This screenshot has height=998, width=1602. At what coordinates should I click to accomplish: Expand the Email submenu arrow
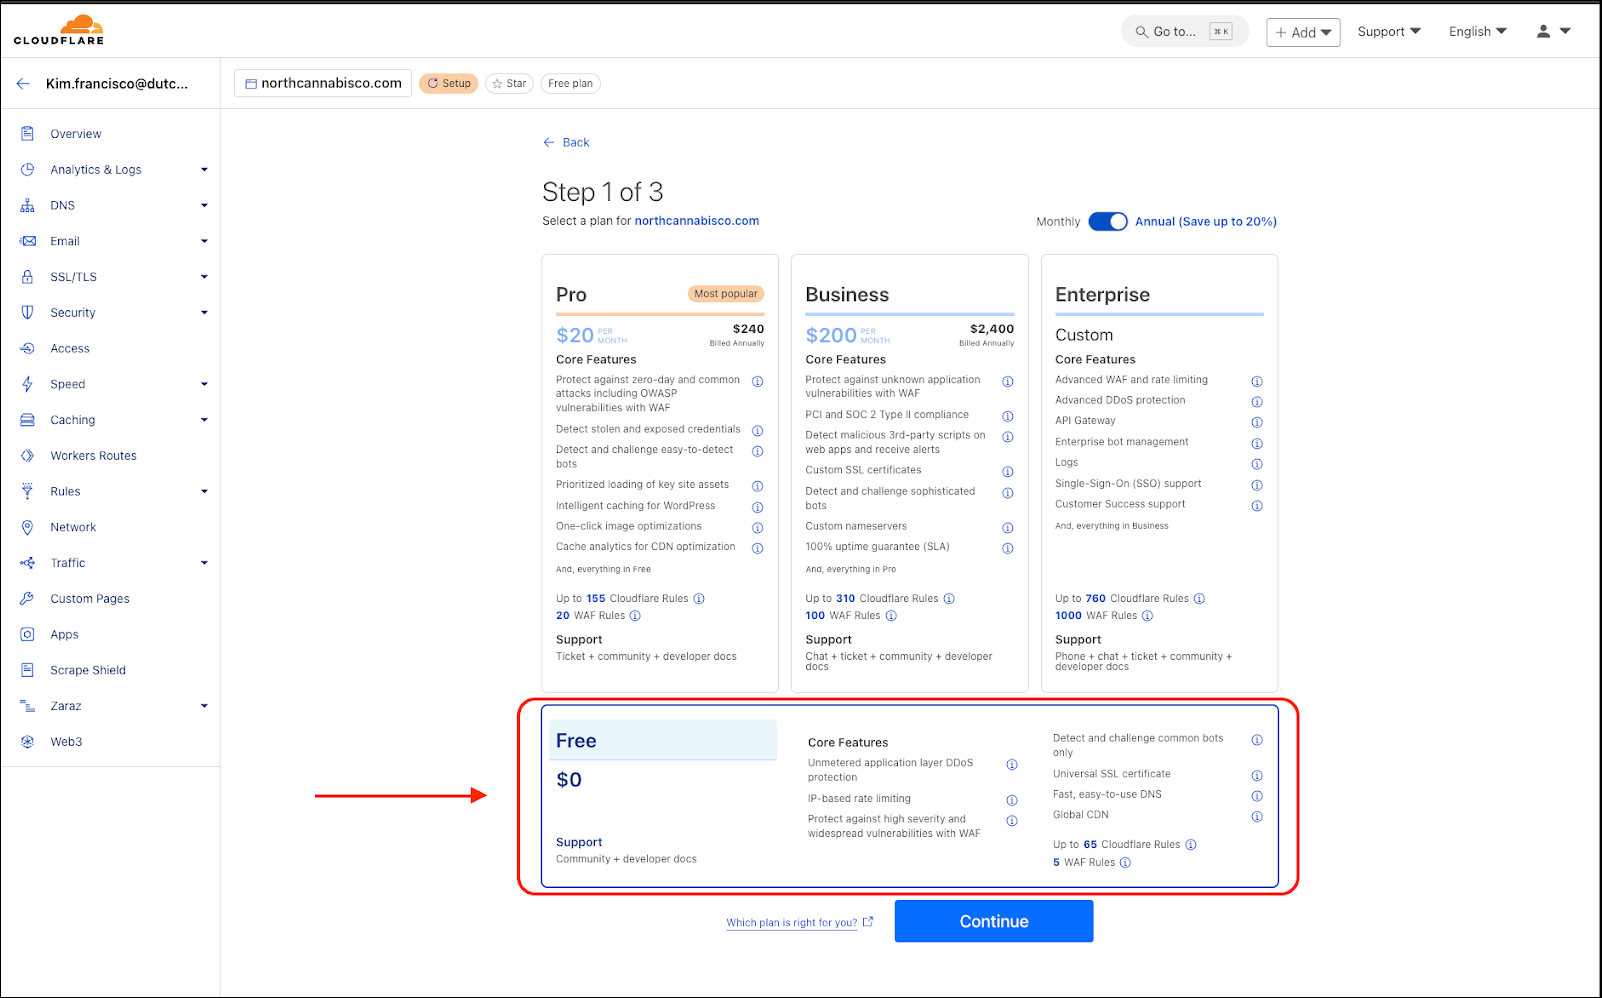(204, 241)
